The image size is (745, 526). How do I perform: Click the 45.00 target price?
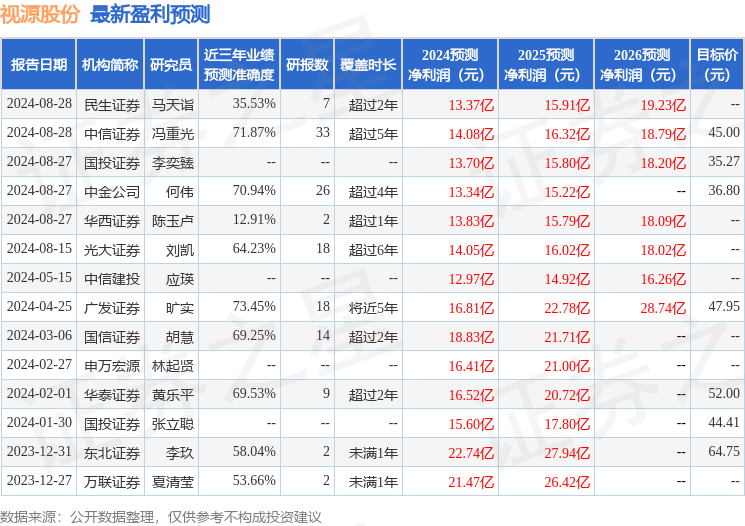pos(724,132)
